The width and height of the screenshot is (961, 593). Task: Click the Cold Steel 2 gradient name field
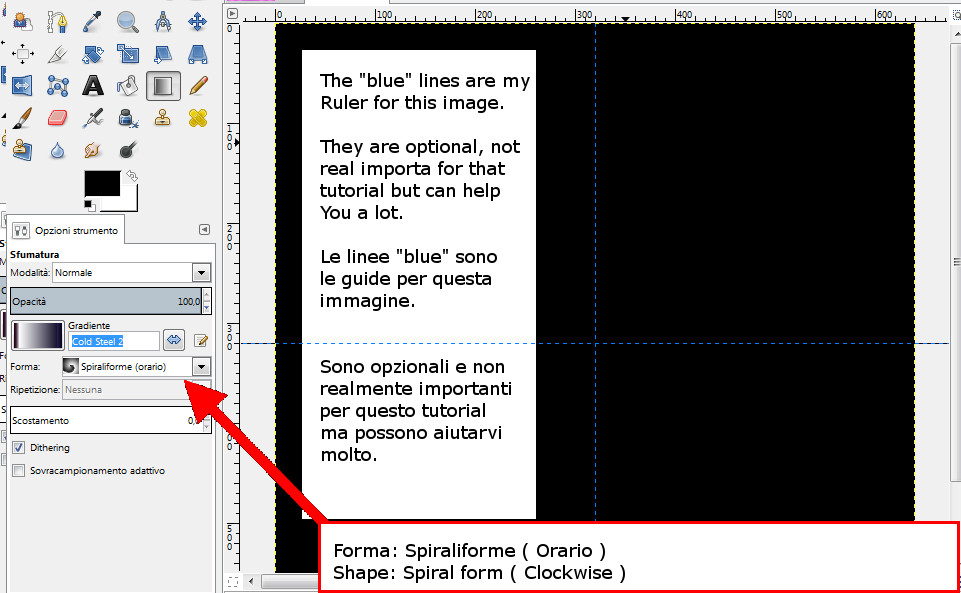coord(113,341)
